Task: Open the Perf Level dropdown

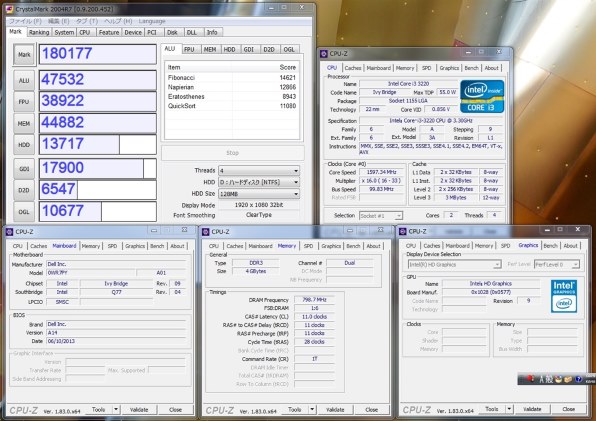Action: [x=557, y=264]
